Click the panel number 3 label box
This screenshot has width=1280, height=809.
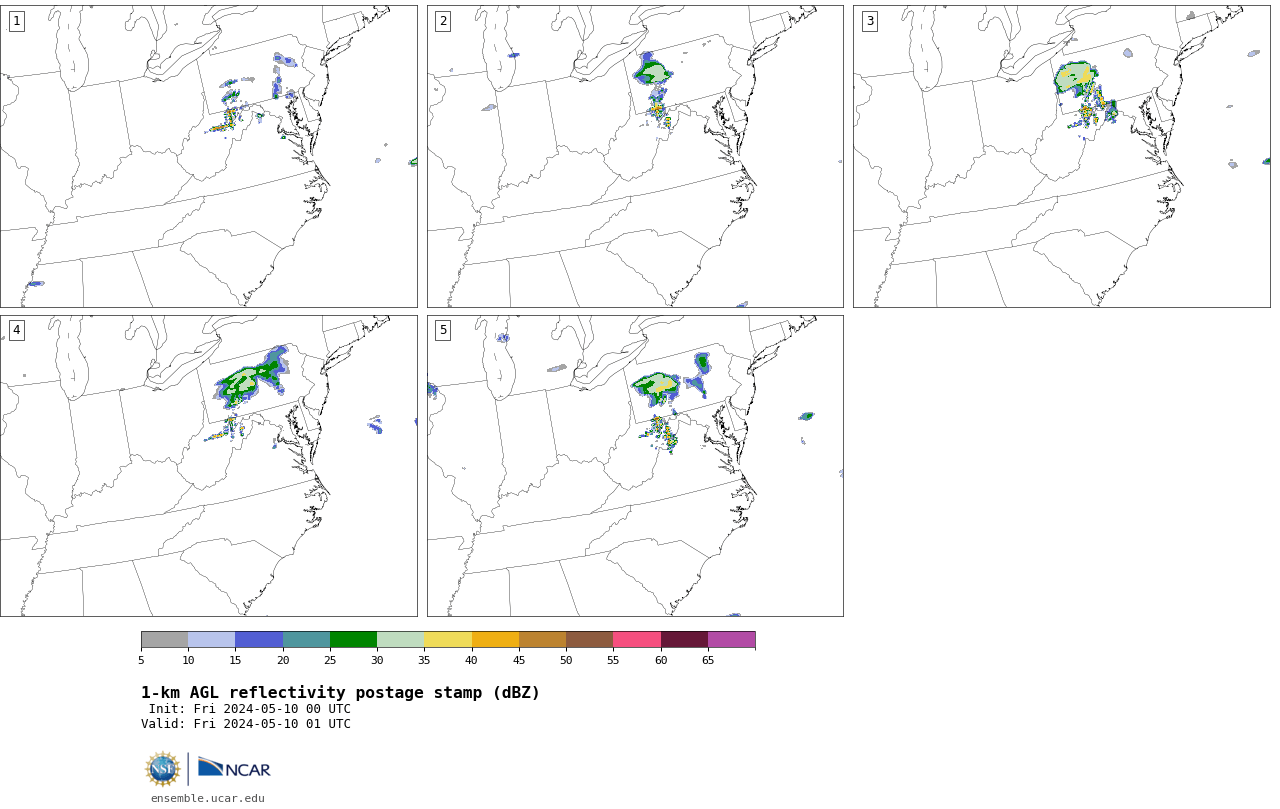(x=869, y=21)
